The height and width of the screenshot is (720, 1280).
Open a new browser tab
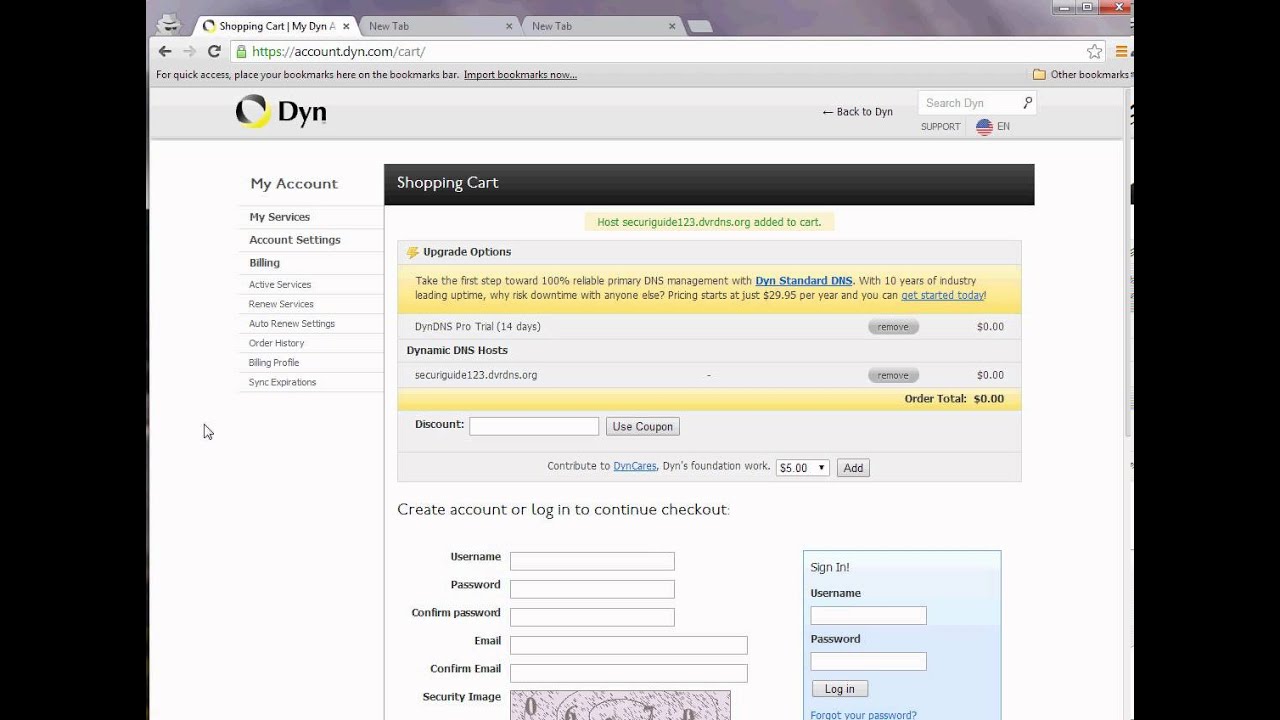pyautogui.click(x=700, y=26)
